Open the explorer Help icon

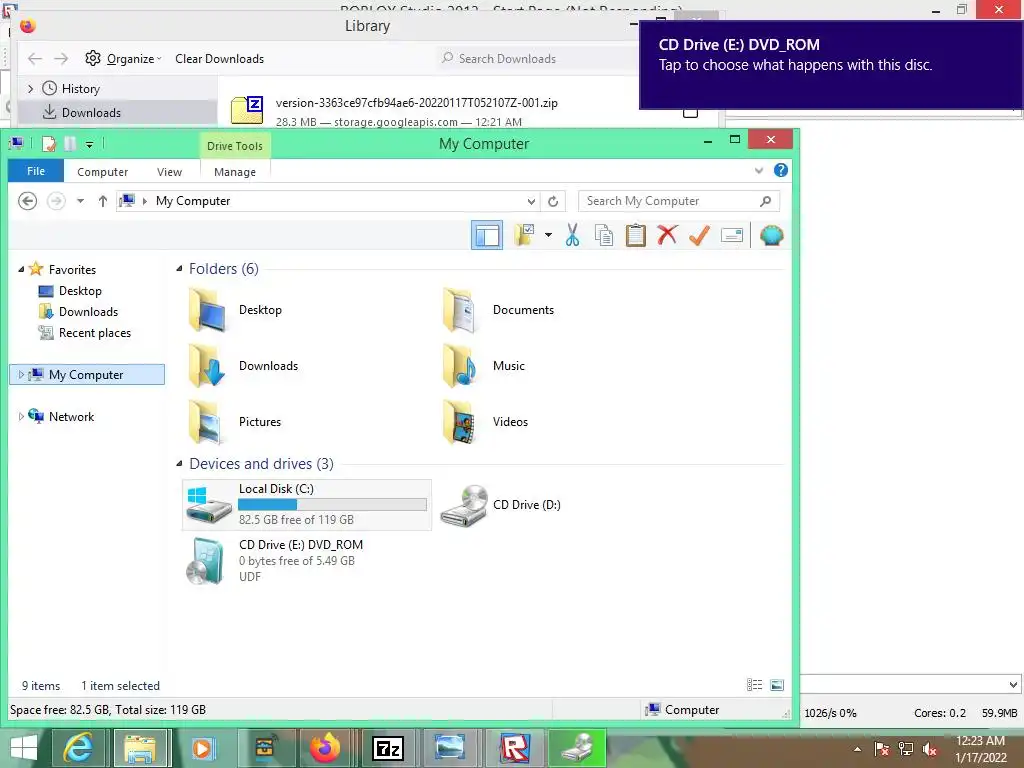tap(780, 170)
